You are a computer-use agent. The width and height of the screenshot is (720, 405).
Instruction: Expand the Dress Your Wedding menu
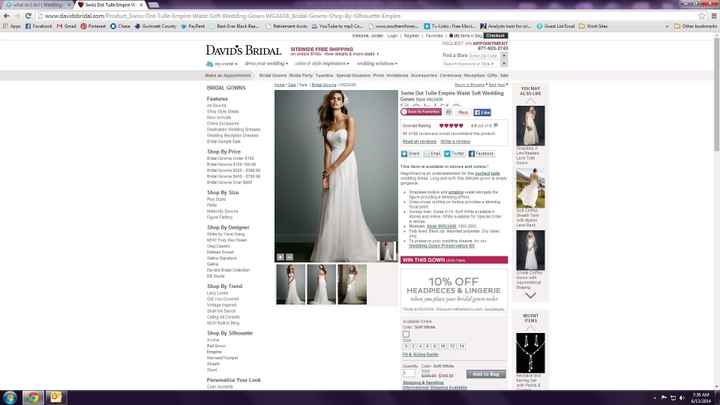(266, 64)
